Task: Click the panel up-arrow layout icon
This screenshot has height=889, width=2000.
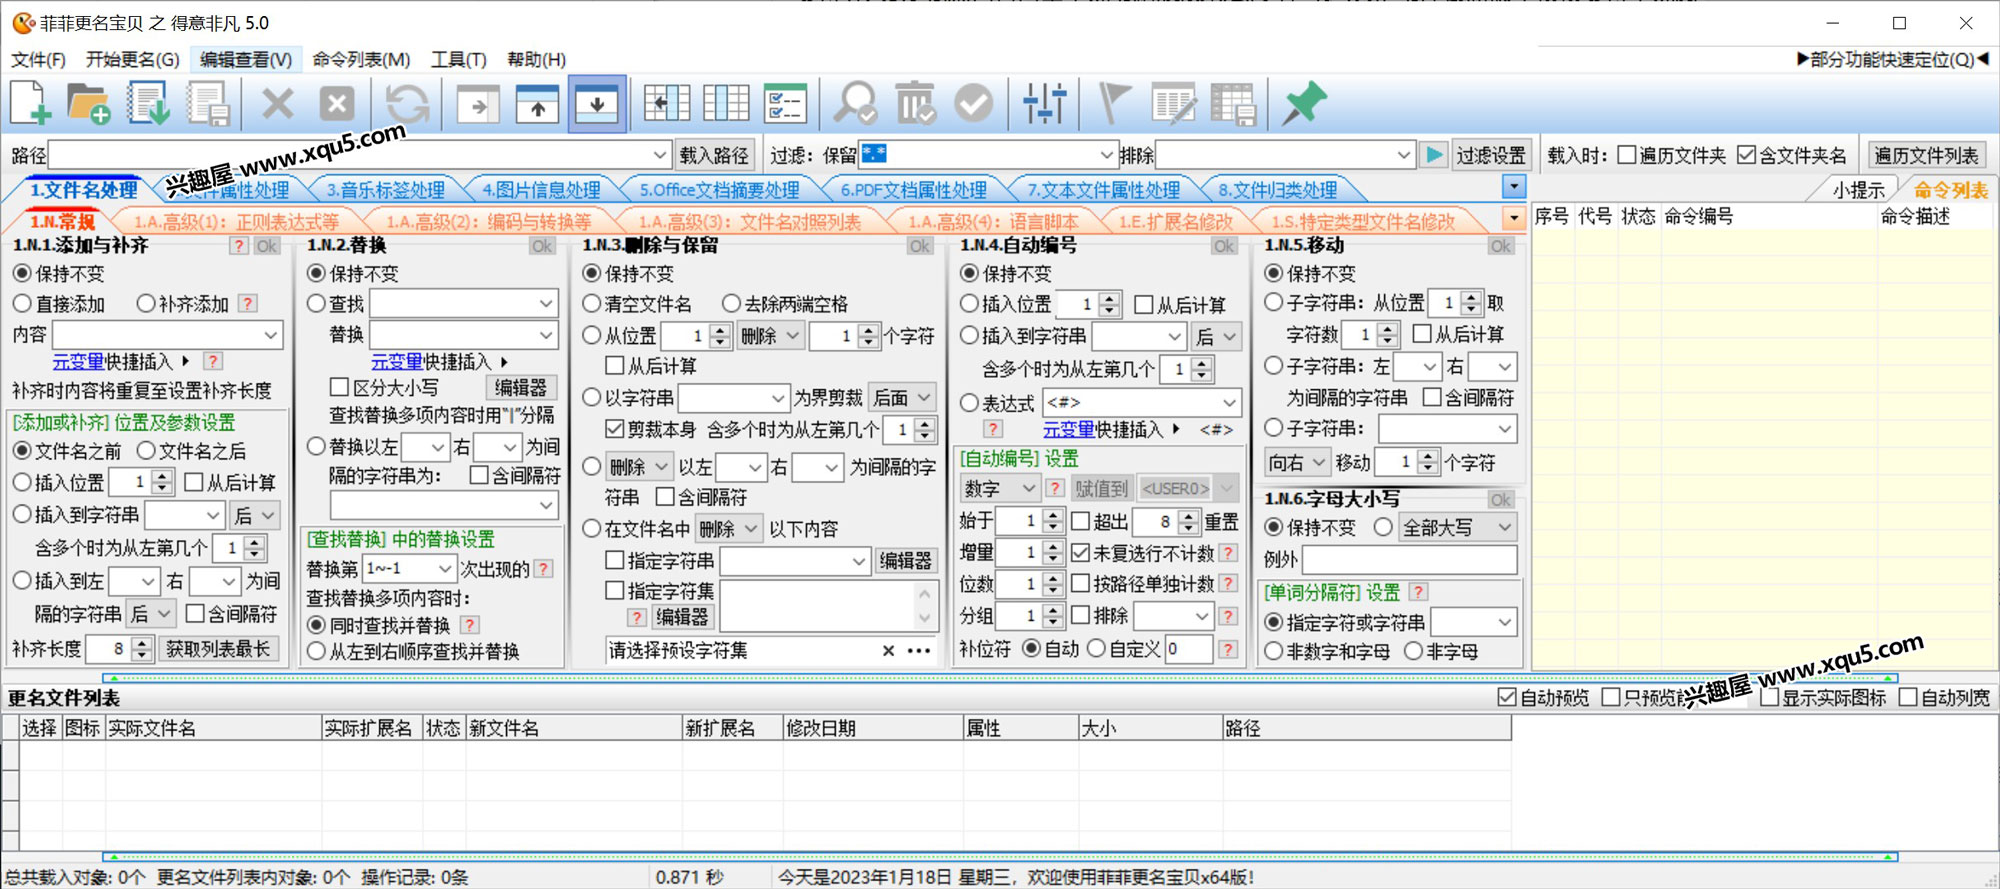Action: 537,103
